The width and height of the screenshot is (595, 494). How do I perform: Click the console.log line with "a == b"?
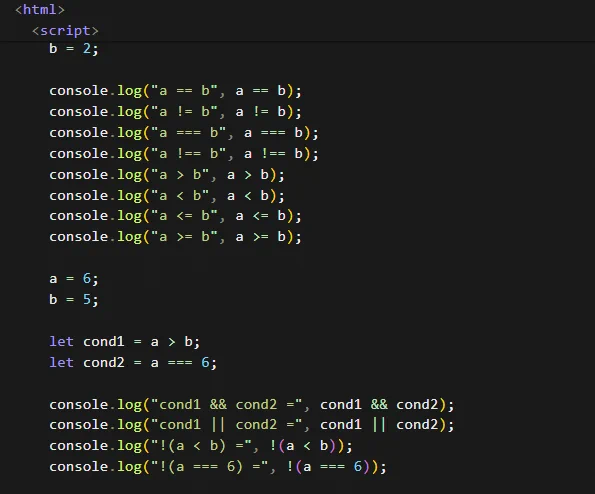pos(175,91)
